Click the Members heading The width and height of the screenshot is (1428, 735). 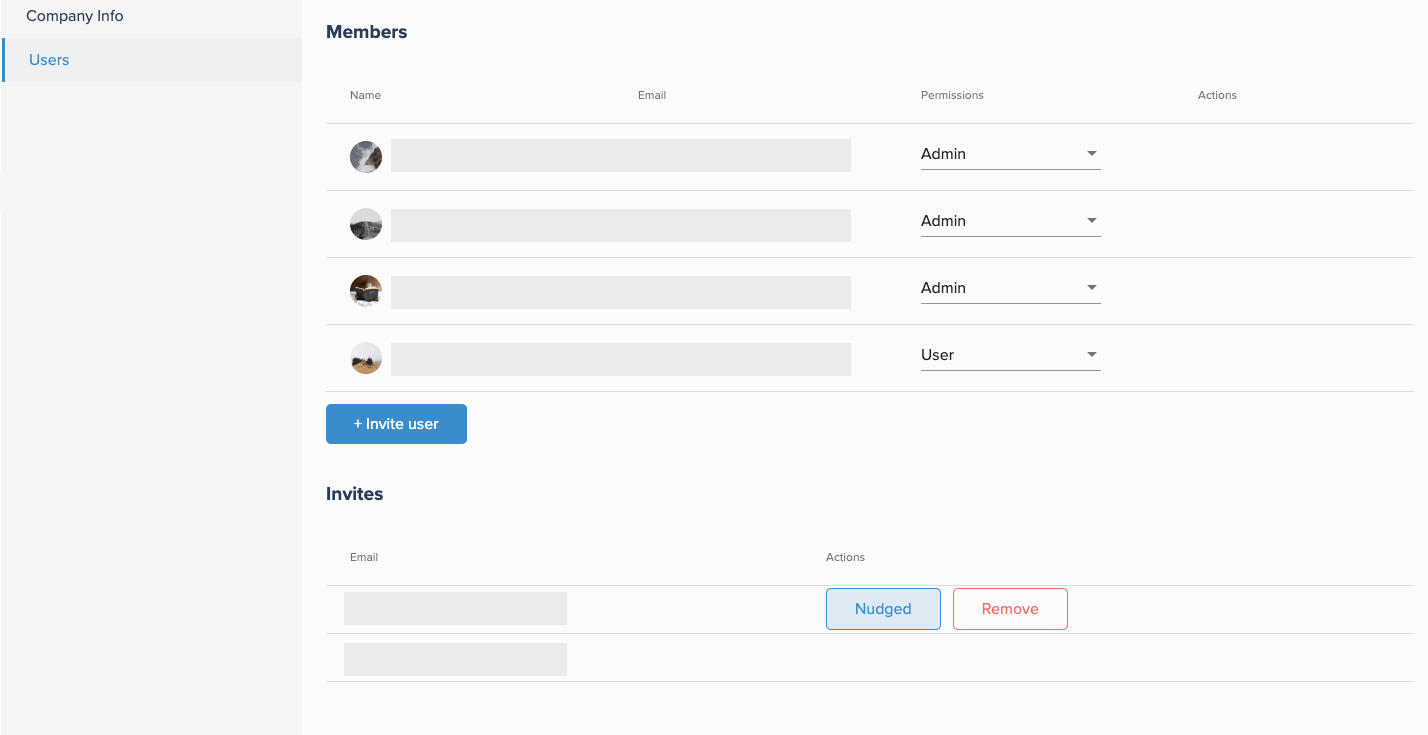(367, 32)
